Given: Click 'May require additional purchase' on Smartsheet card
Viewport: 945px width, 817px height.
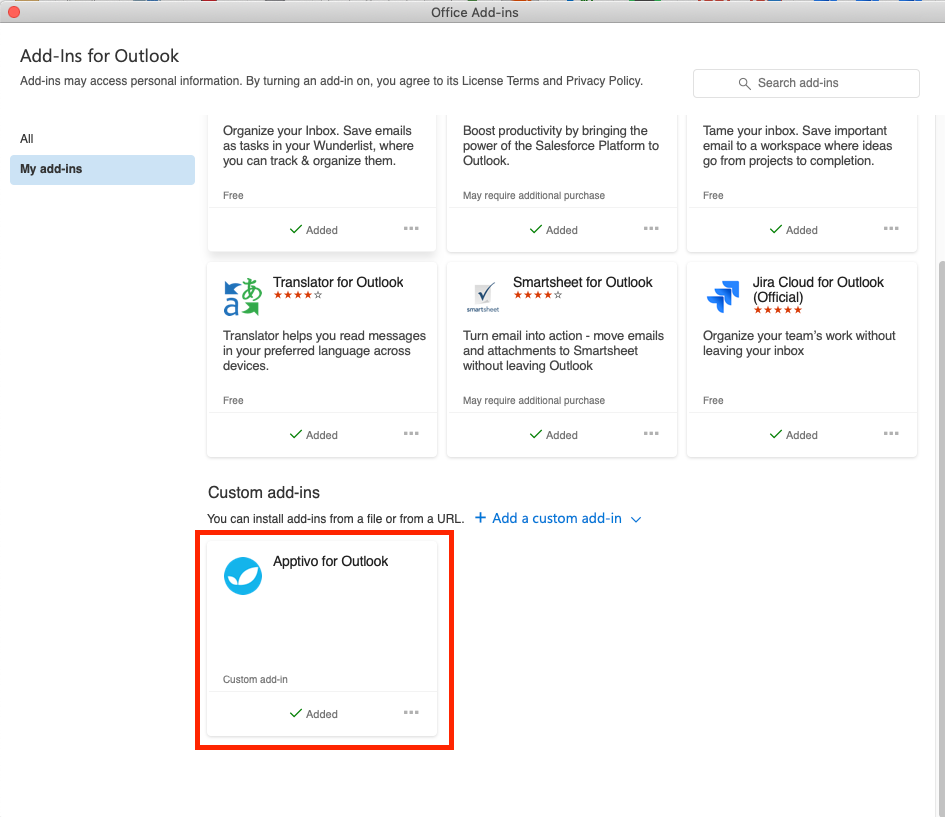Looking at the screenshot, I should [x=533, y=400].
